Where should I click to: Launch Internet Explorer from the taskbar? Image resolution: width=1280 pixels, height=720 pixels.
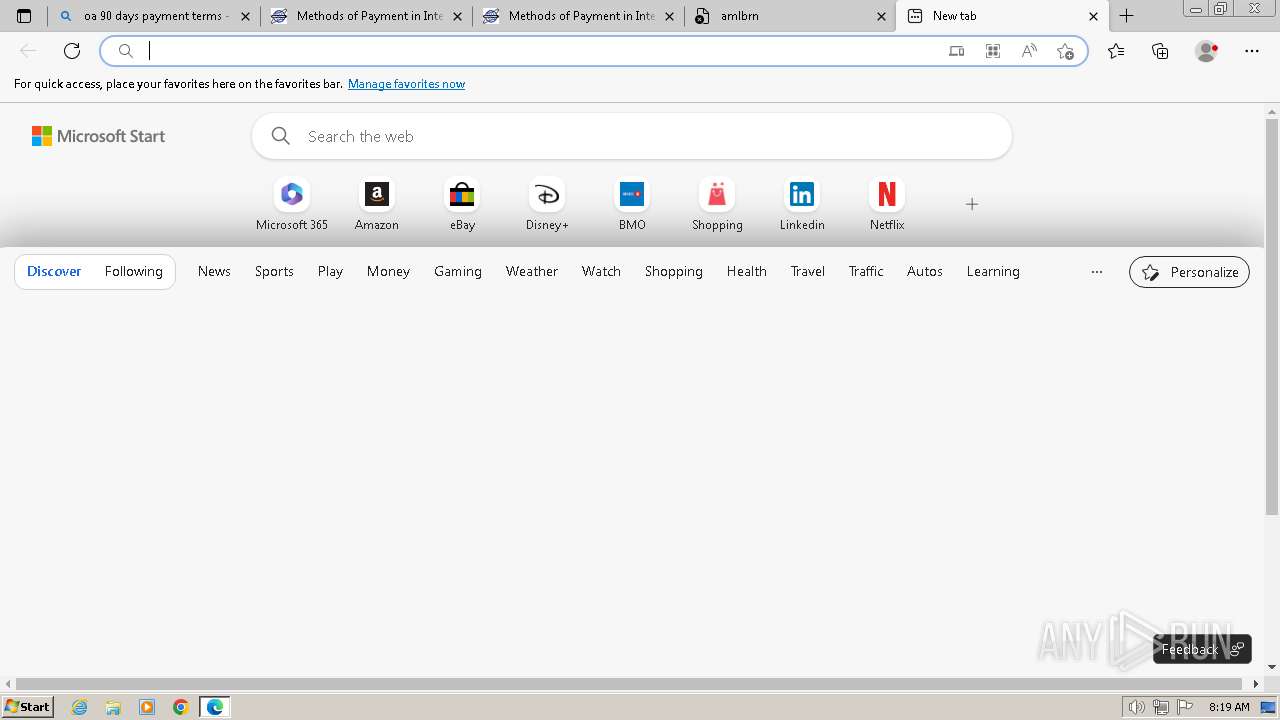point(80,707)
